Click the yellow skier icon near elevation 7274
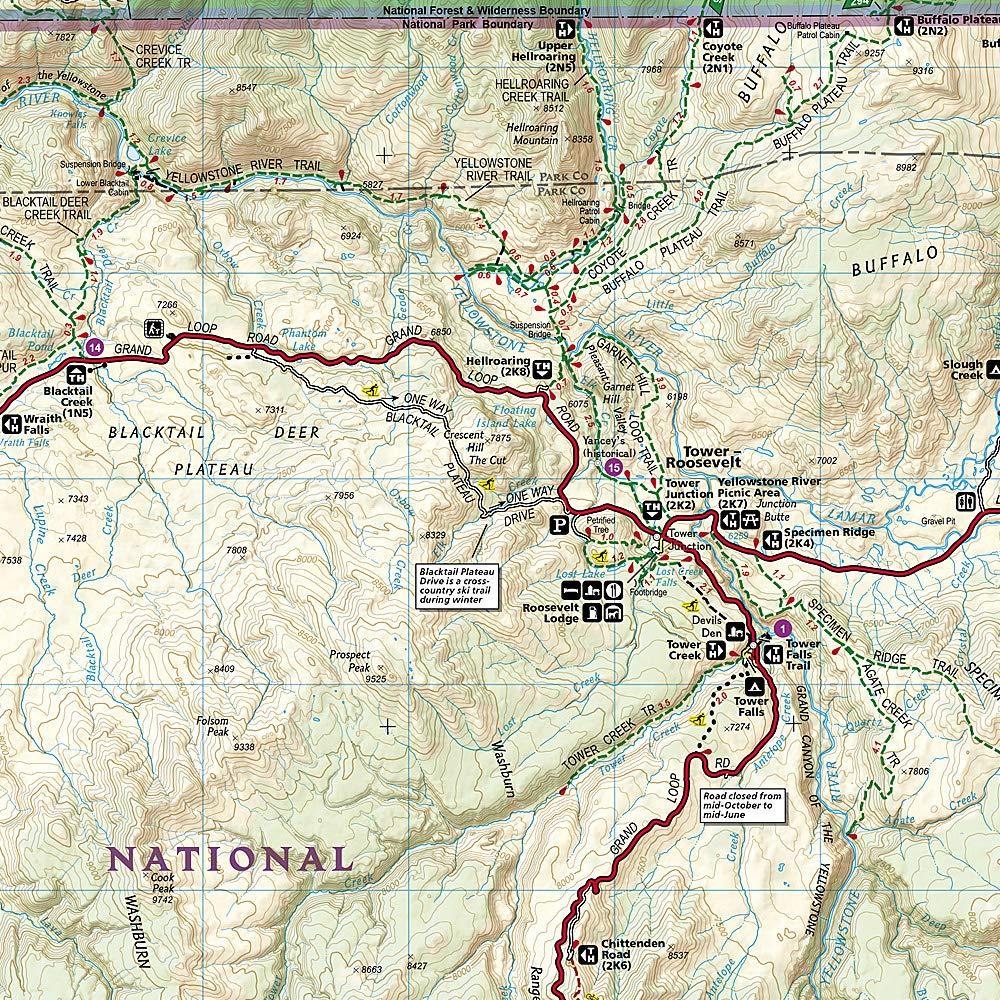This screenshot has width=1000, height=1000. (698, 719)
